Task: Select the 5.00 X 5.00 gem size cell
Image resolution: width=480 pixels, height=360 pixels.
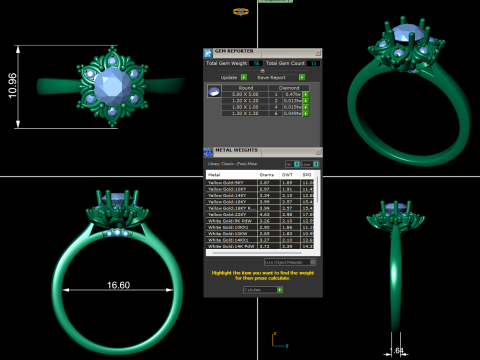Action: click(x=245, y=94)
